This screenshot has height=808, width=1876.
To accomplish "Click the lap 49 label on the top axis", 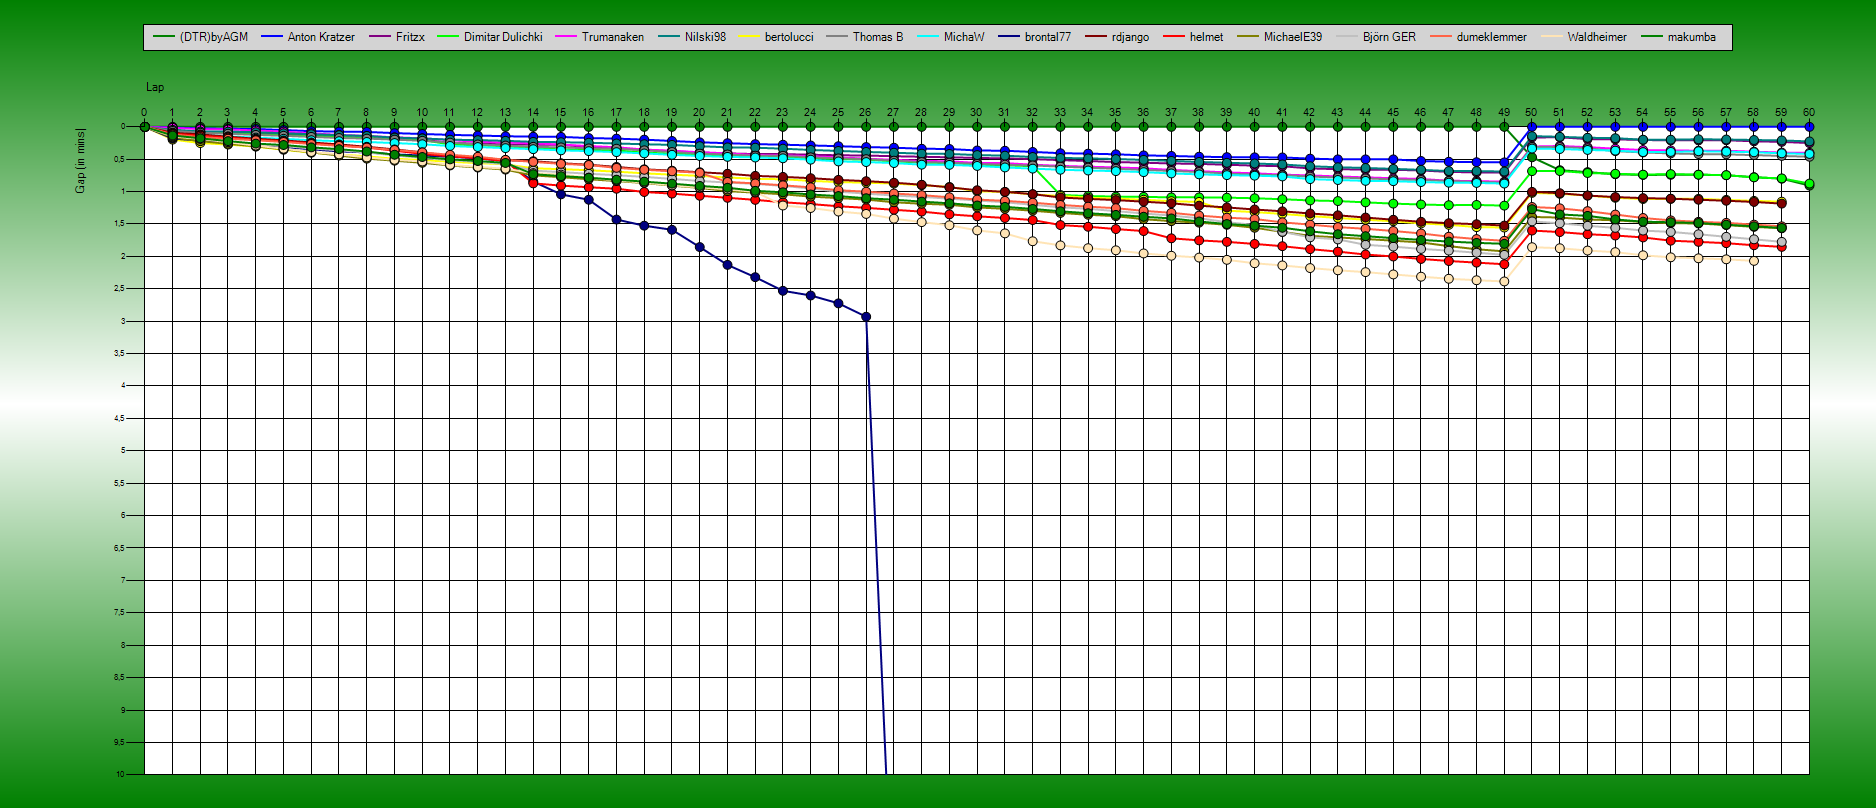I will [1504, 113].
